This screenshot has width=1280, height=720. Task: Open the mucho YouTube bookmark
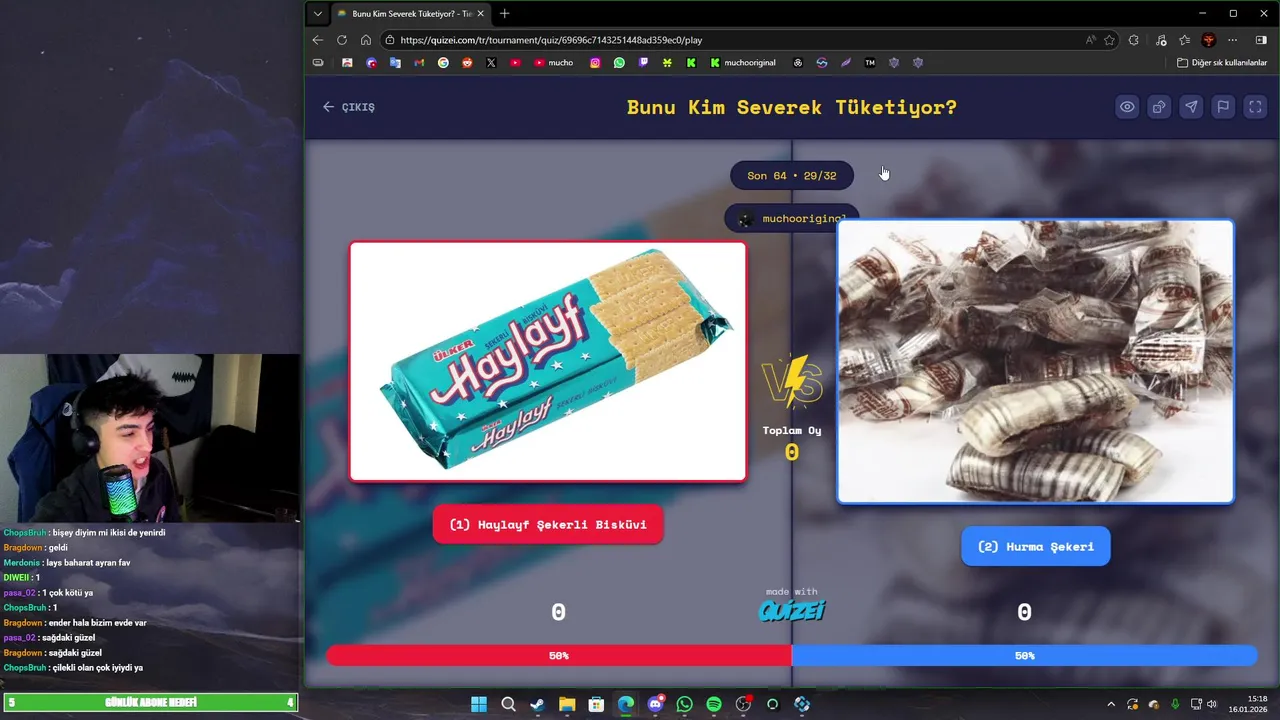tap(554, 62)
